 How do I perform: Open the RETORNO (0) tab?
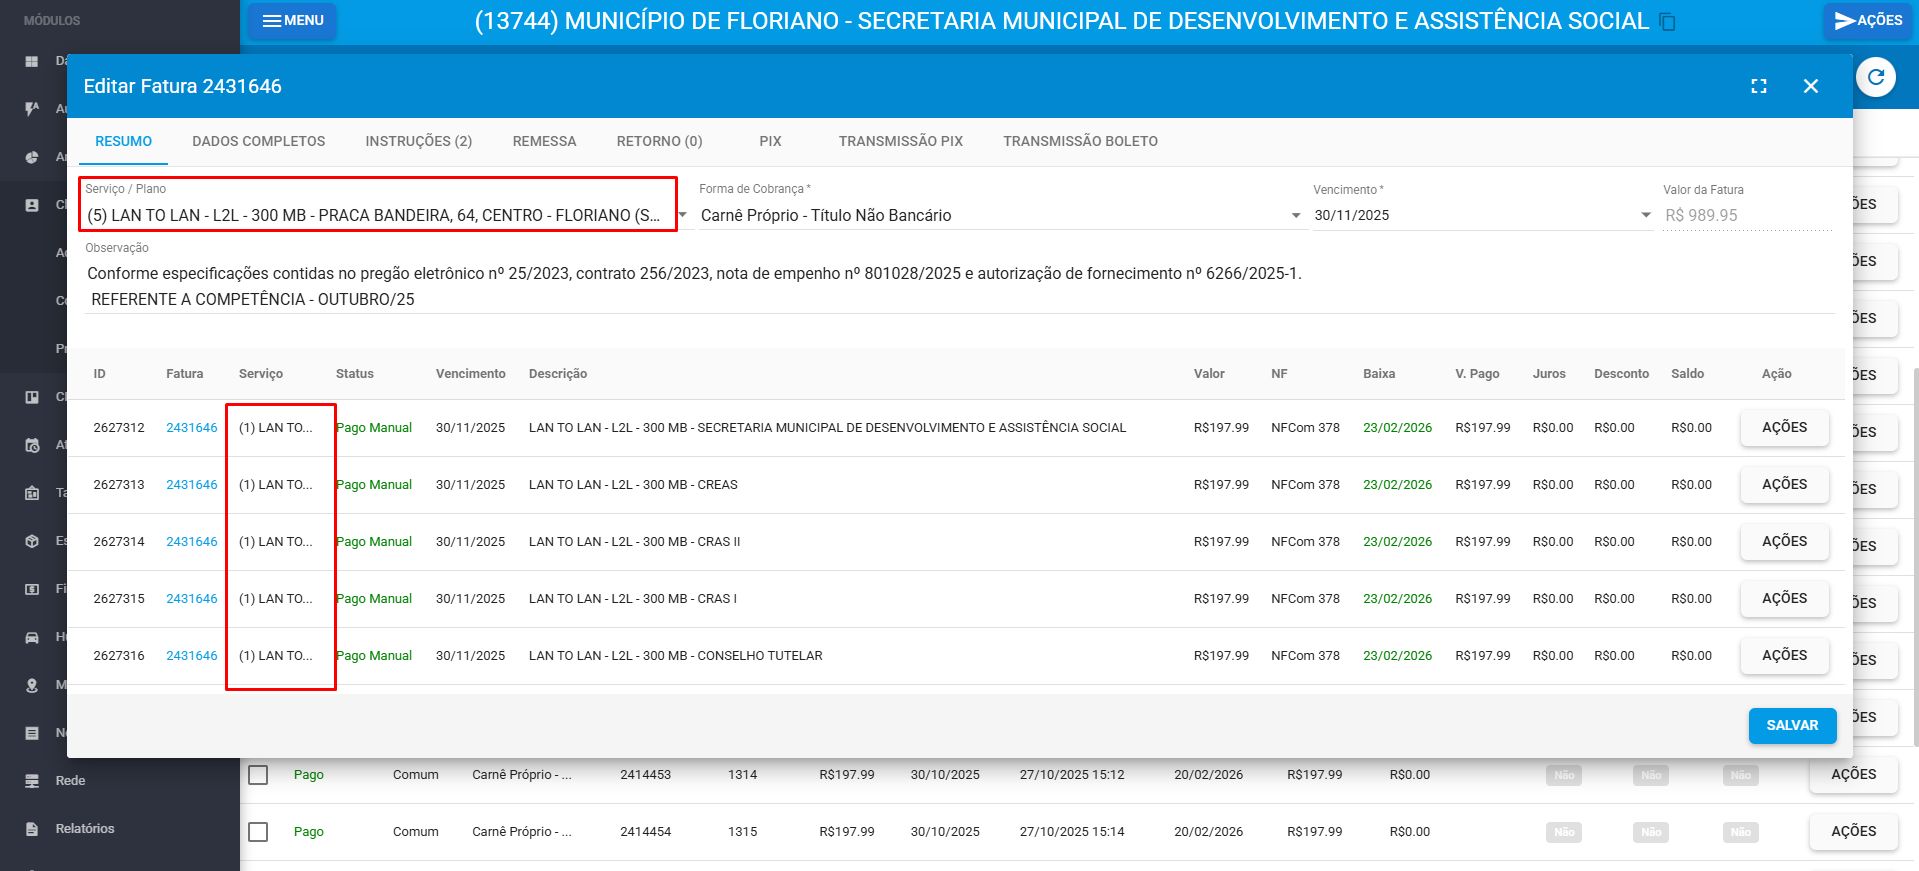(659, 142)
